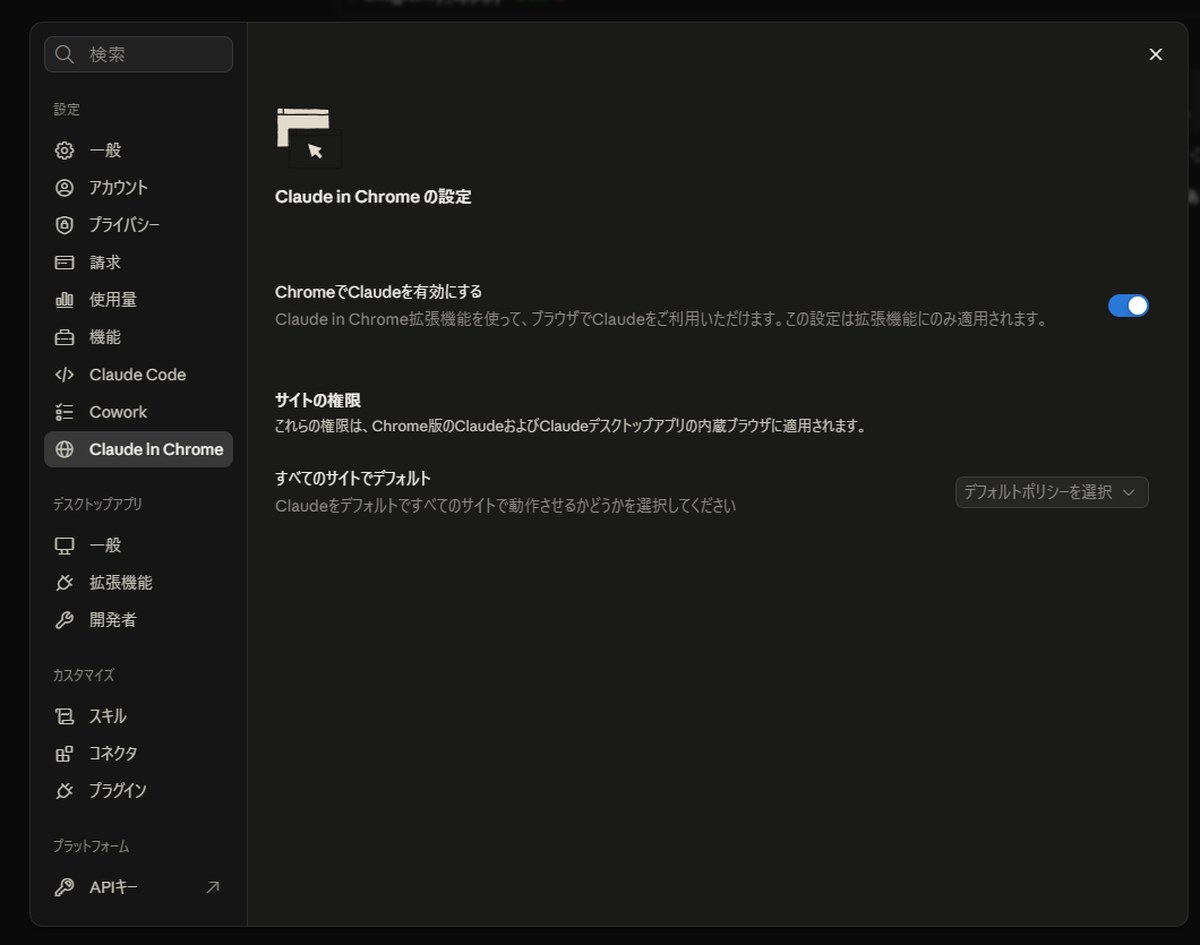This screenshot has height=945, width=1200.
Task: Click the Claude in Chrome の設定 heading
Action: coord(373,197)
